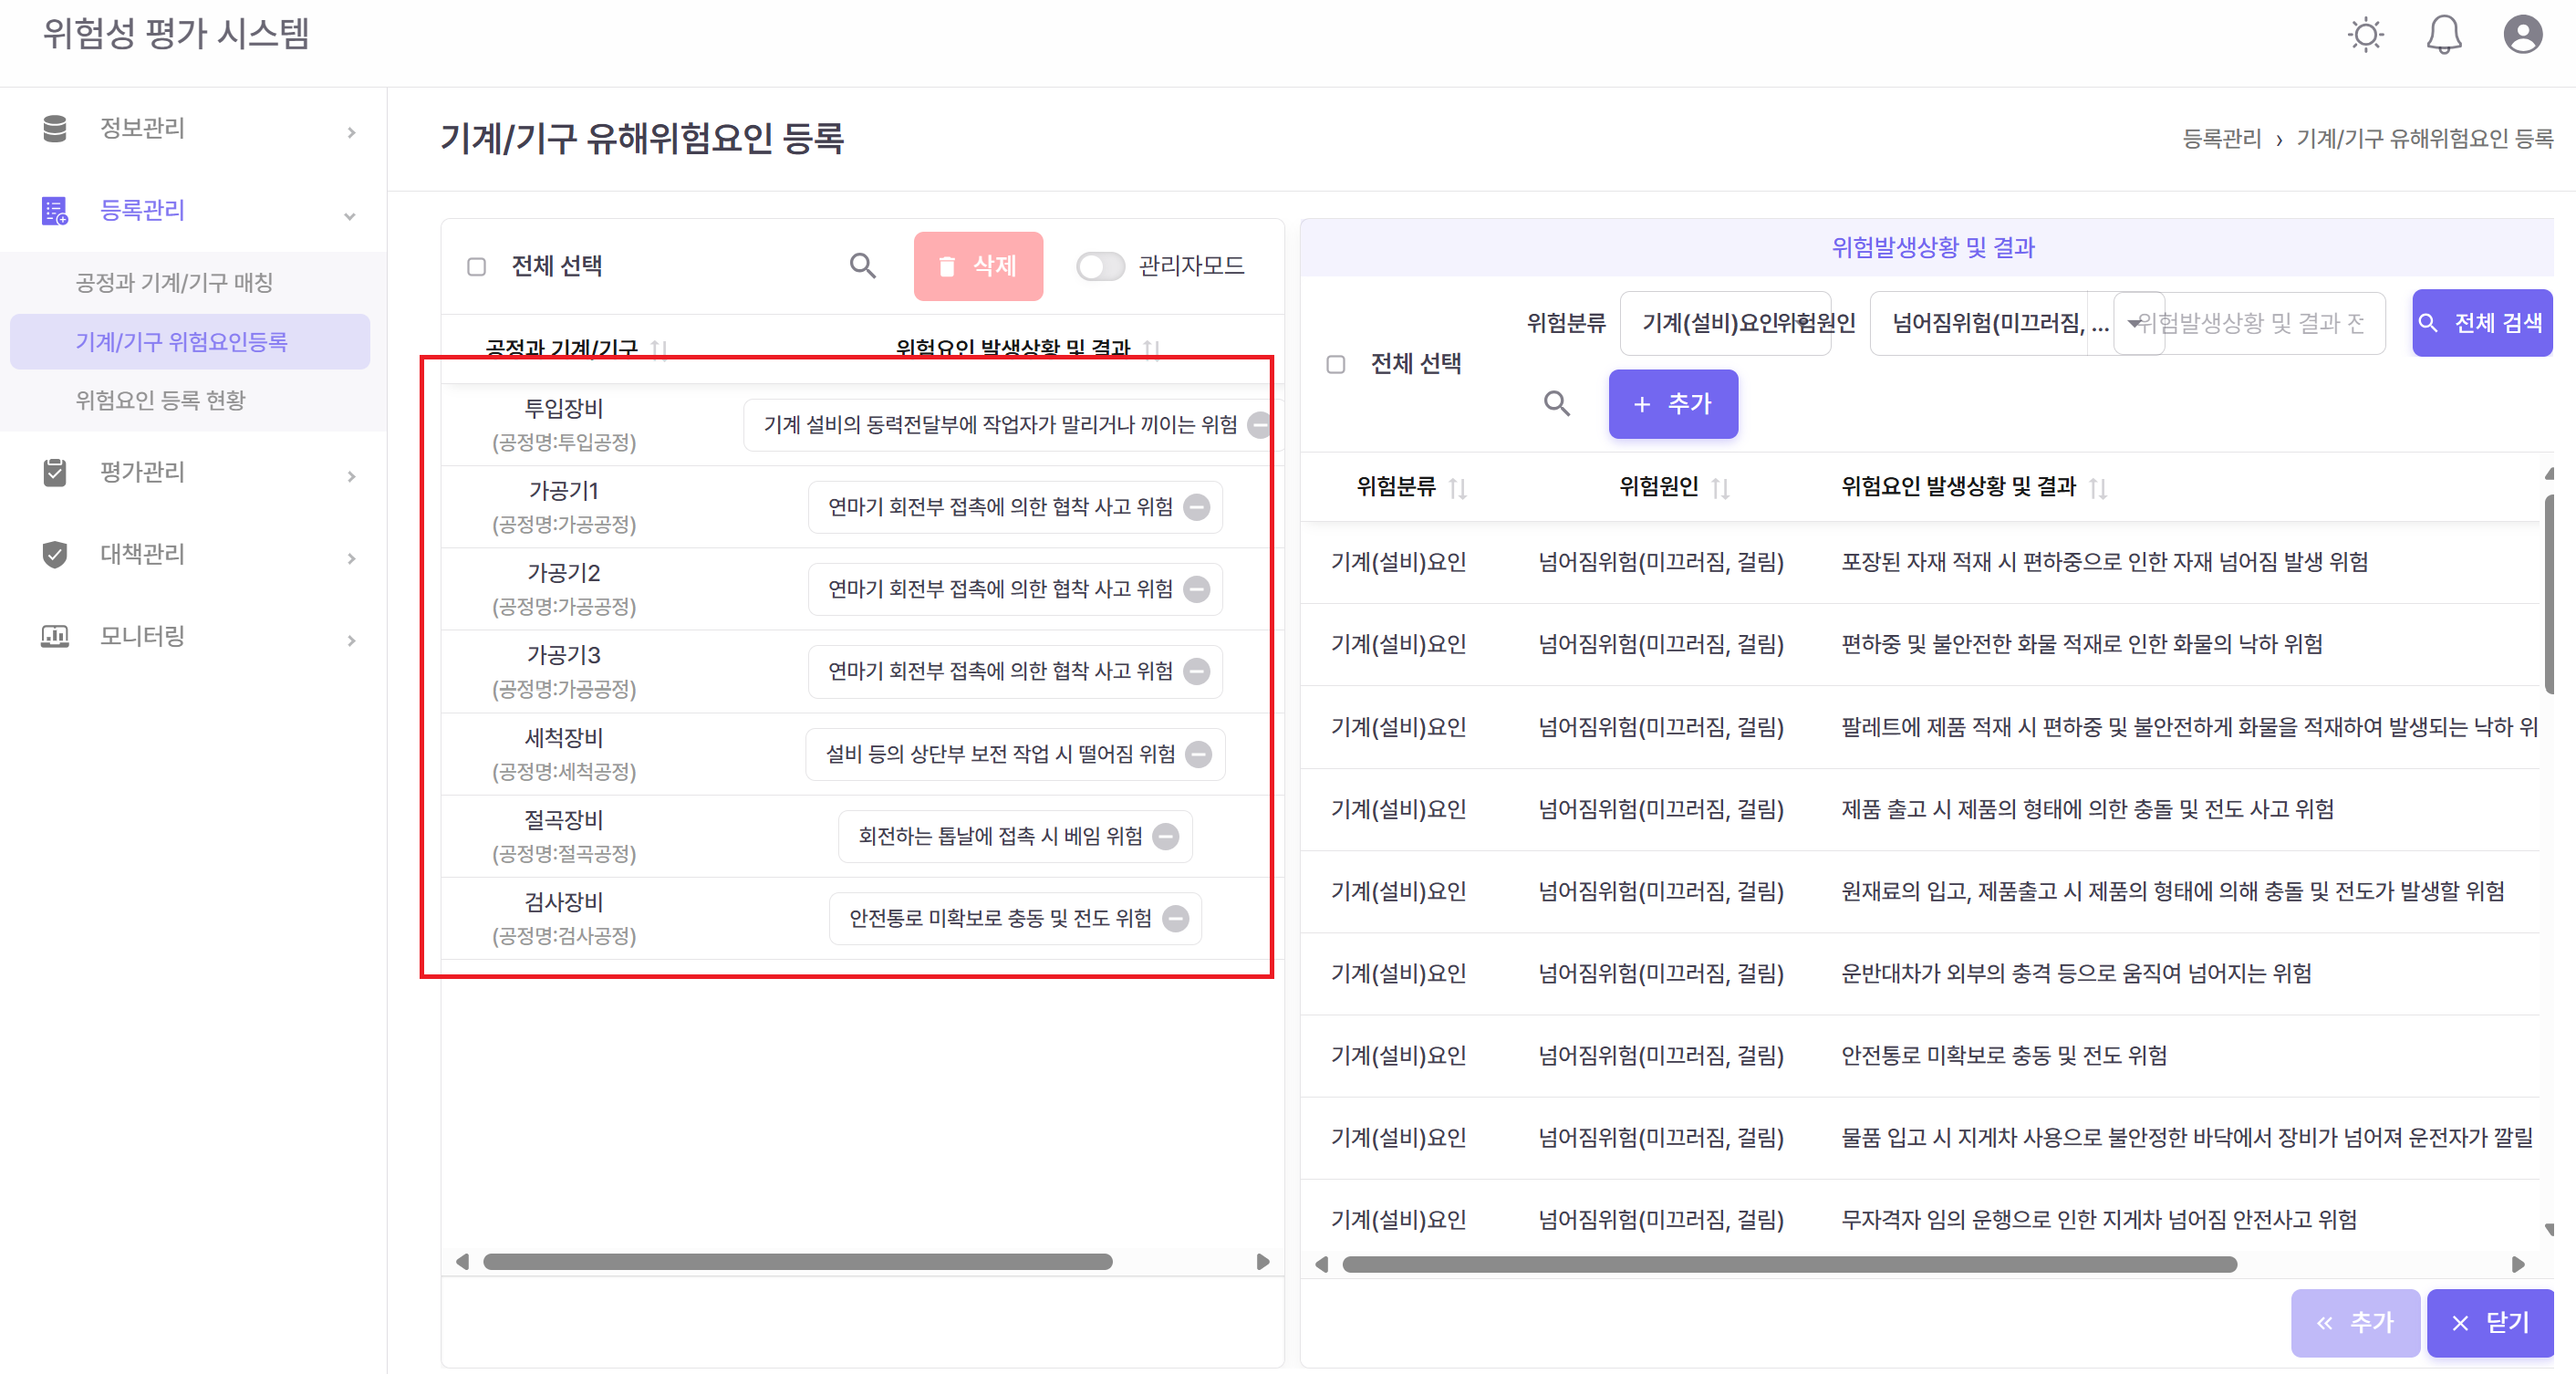Remove the 검사장비 hazard with minus icon

(x=1176, y=918)
